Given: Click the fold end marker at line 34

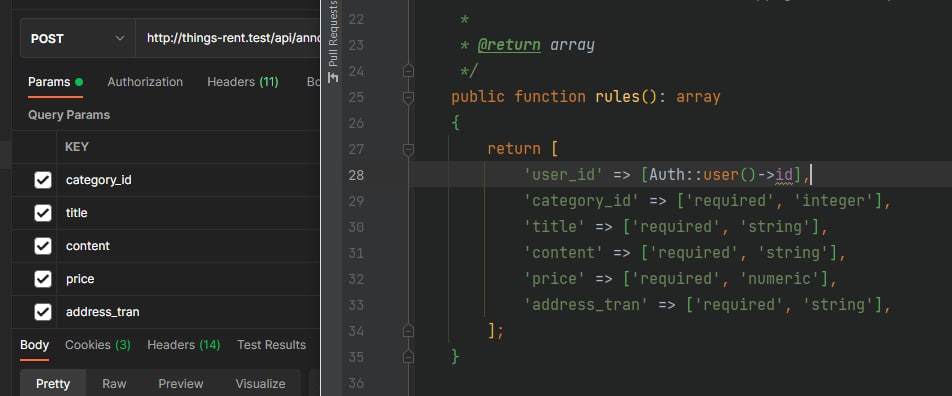Looking at the screenshot, I should click(408, 330).
